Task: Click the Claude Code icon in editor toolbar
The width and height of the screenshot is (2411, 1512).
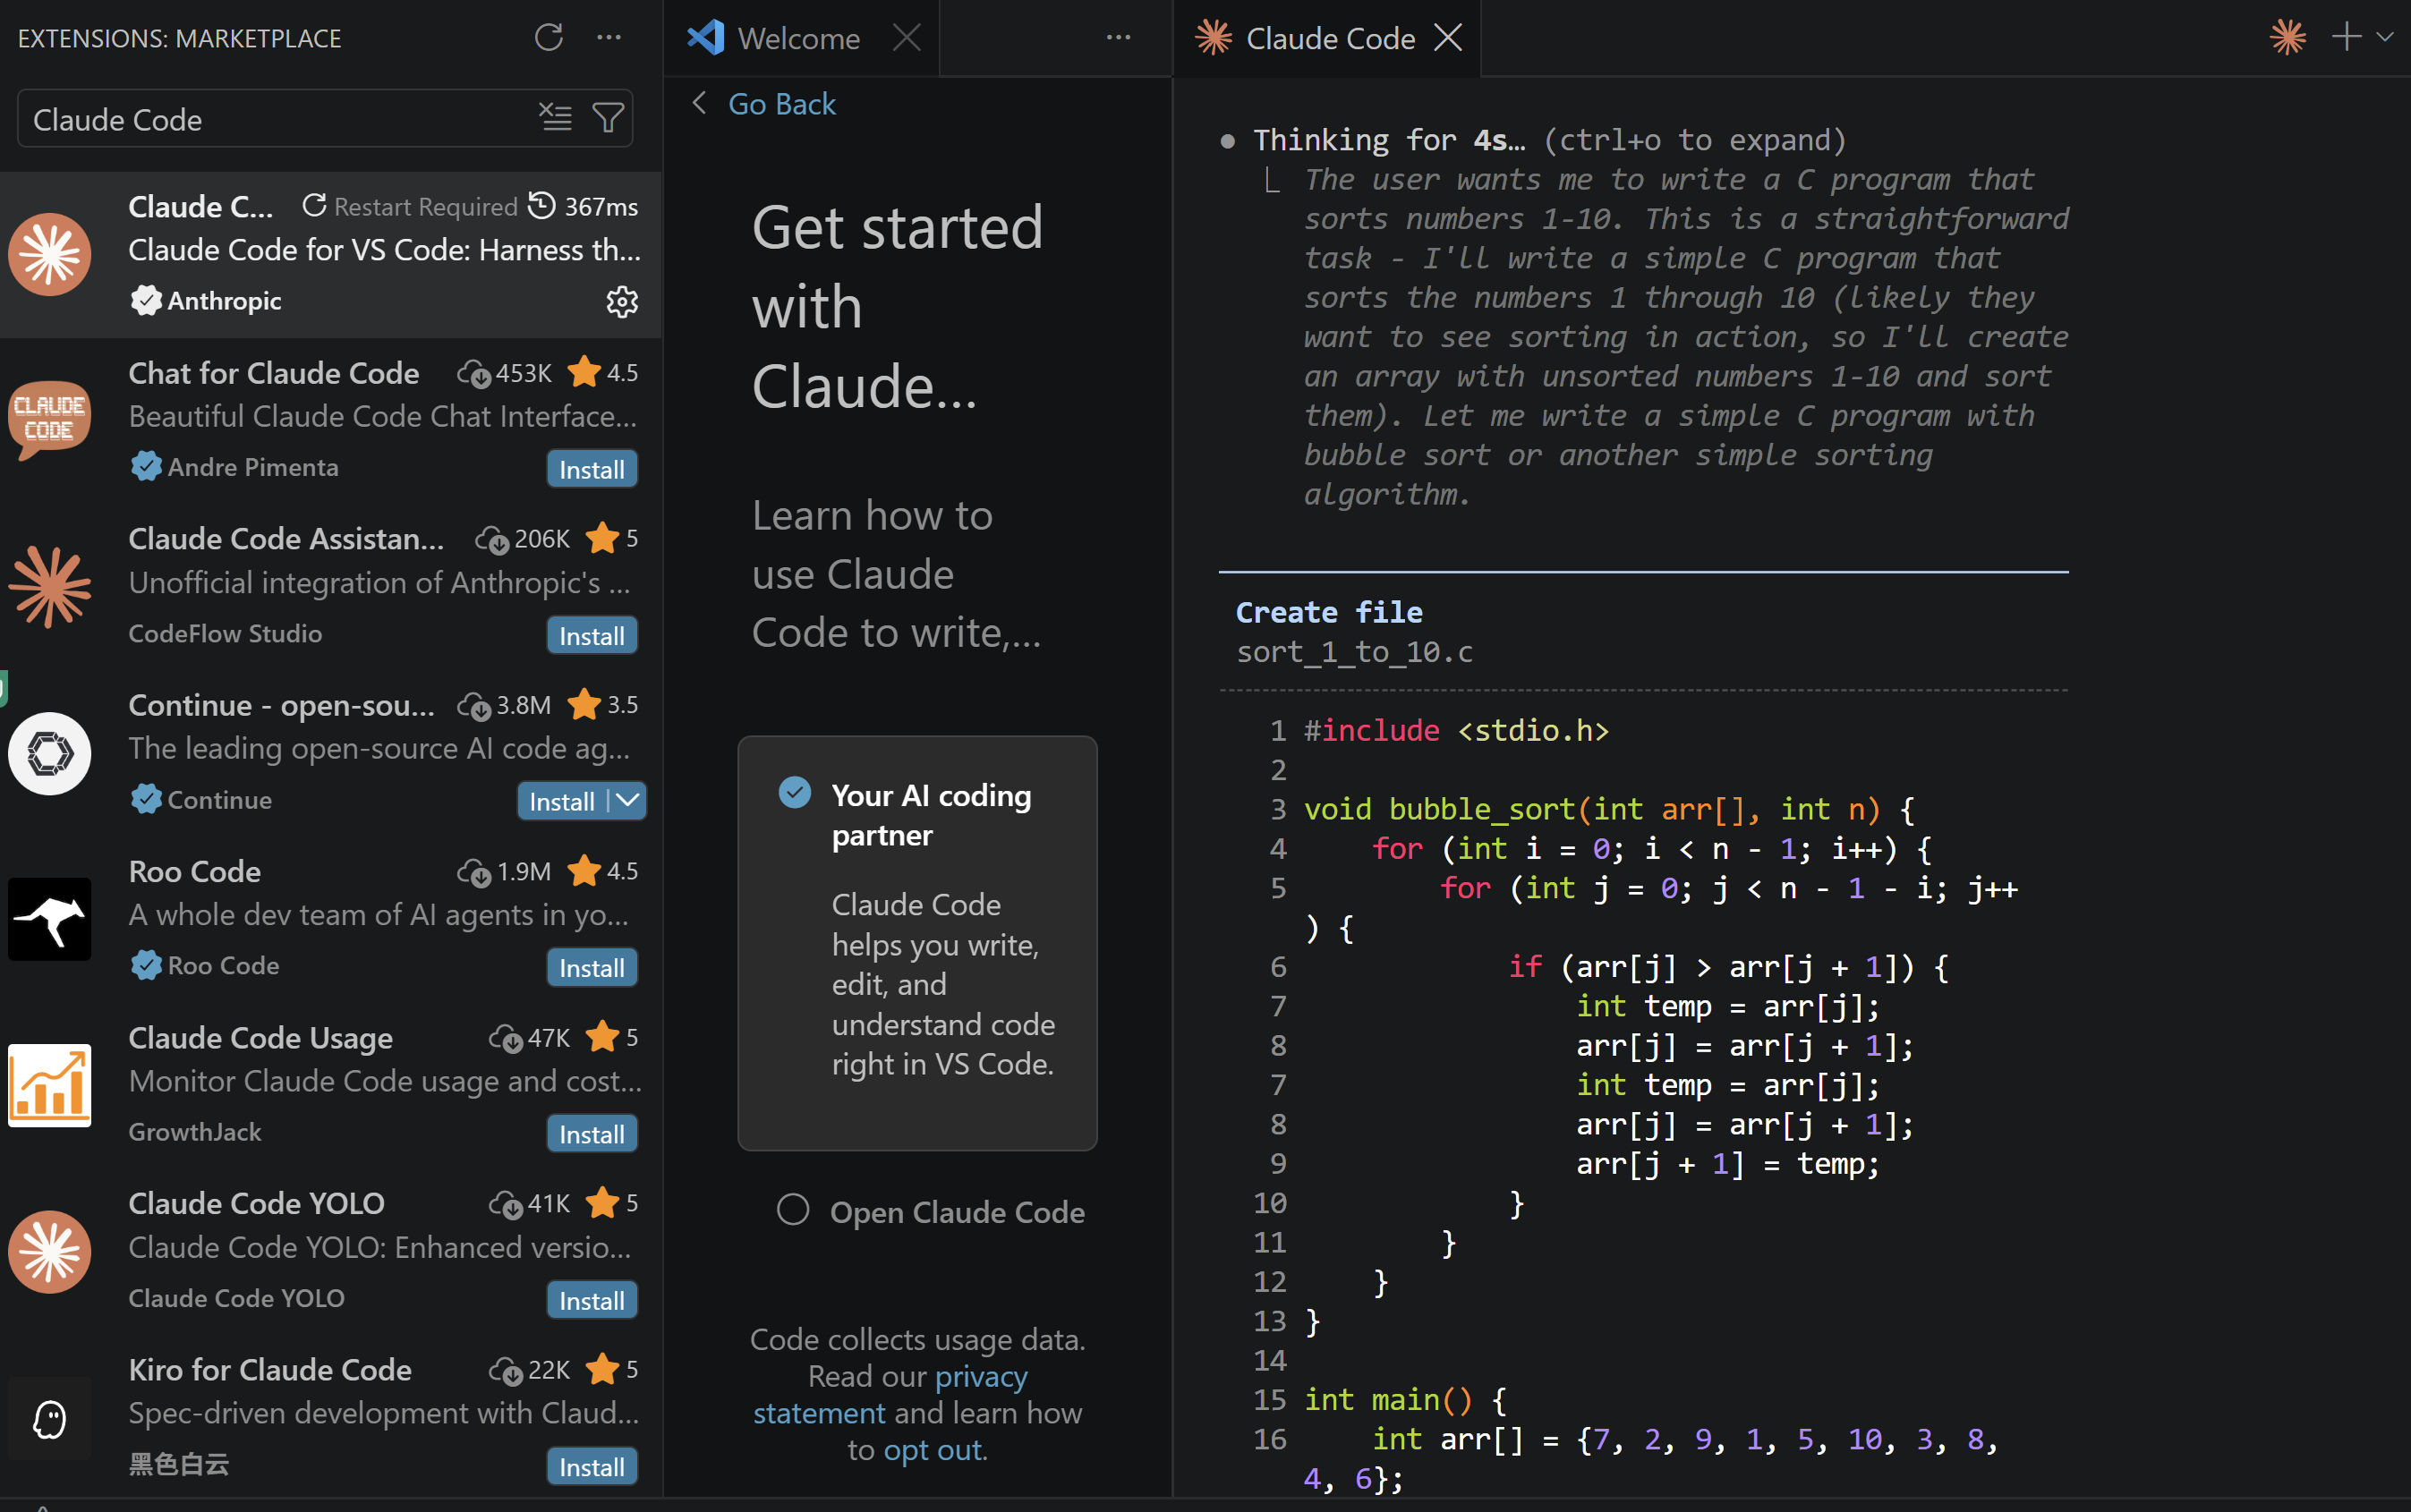Action: tap(2288, 38)
